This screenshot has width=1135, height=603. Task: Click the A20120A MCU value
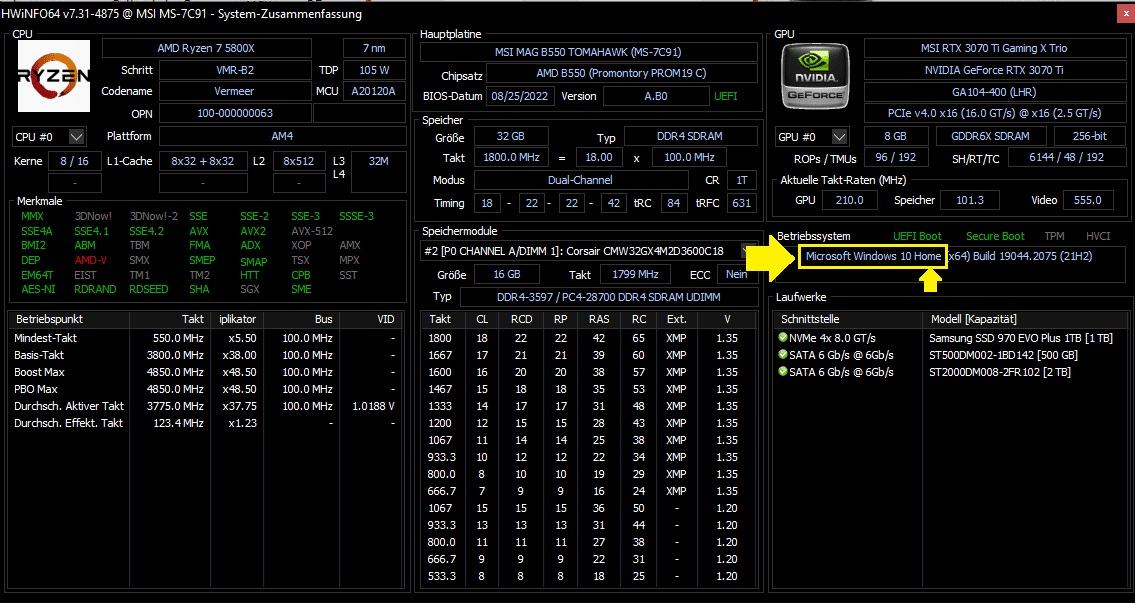click(x=374, y=91)
